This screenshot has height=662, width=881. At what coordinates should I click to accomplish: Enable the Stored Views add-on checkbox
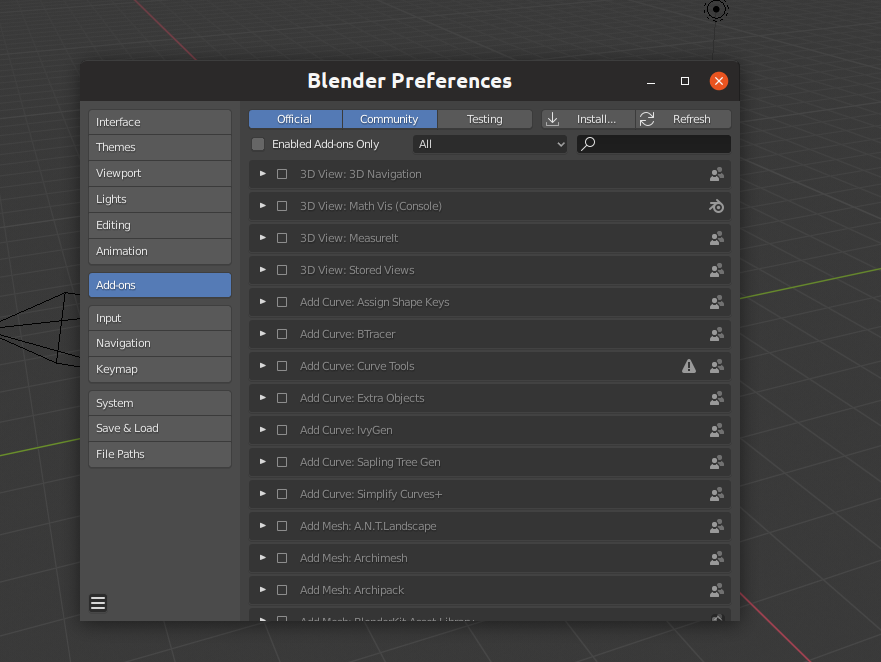point(282,270)
